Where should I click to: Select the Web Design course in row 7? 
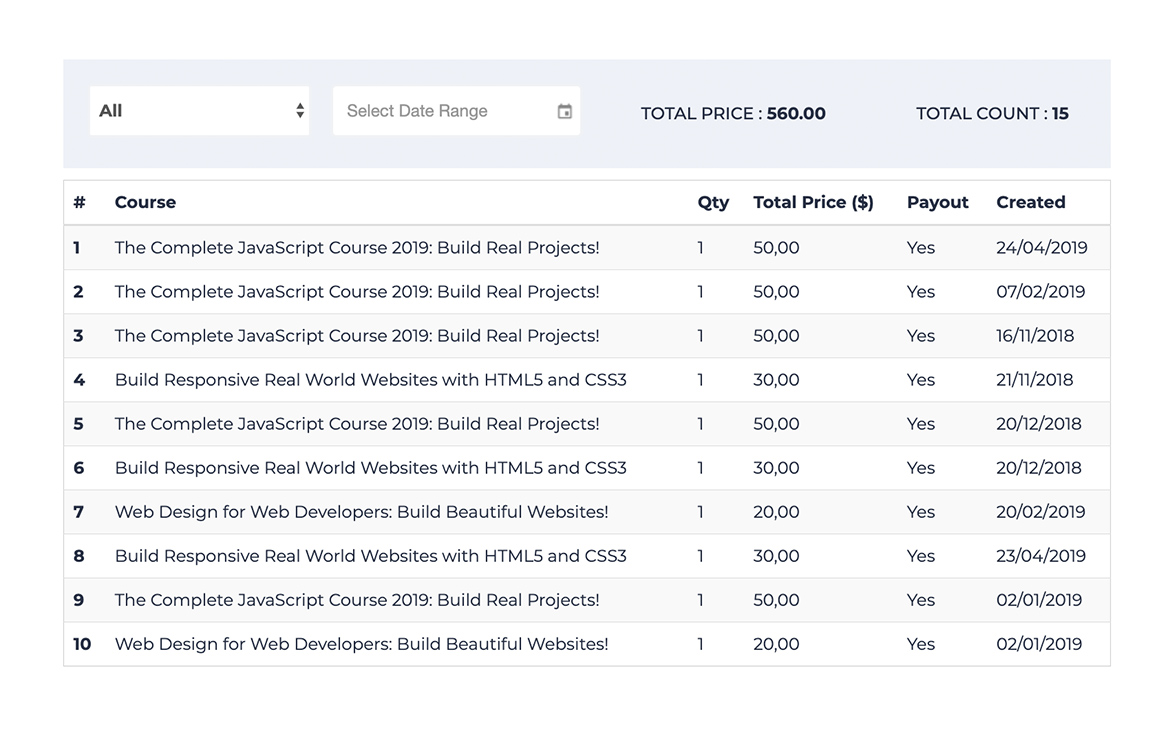361,512
